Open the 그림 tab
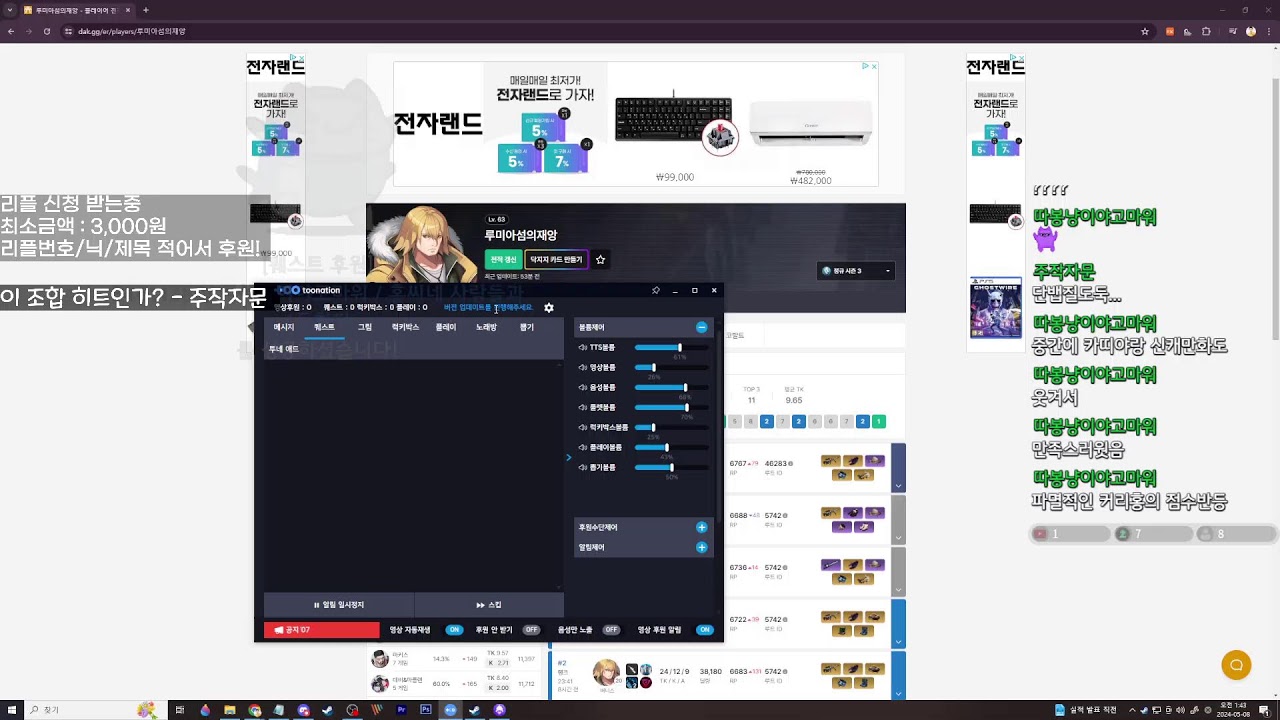 pyautogui.click(x=365, y=327)
